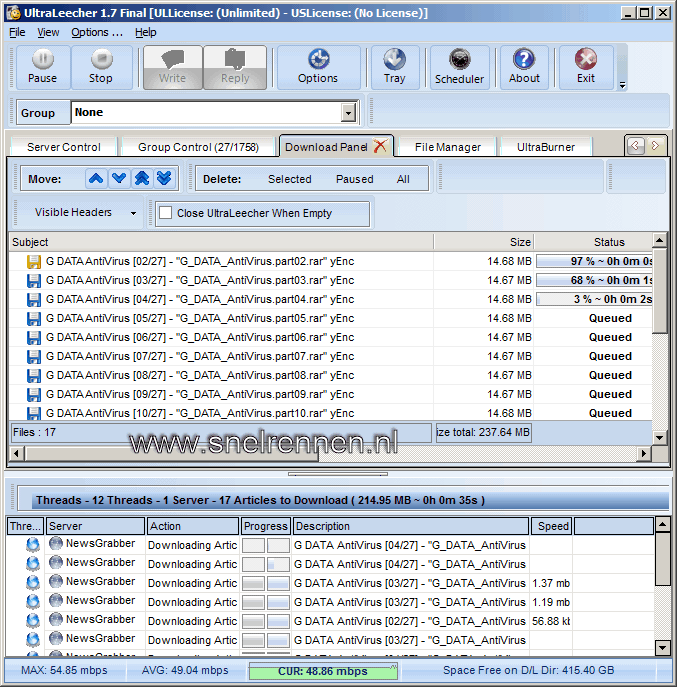Viewport: 677px width, 687px height.
Task: Click the UltraLeecher title bar app icon
Action: click(14, 12)
